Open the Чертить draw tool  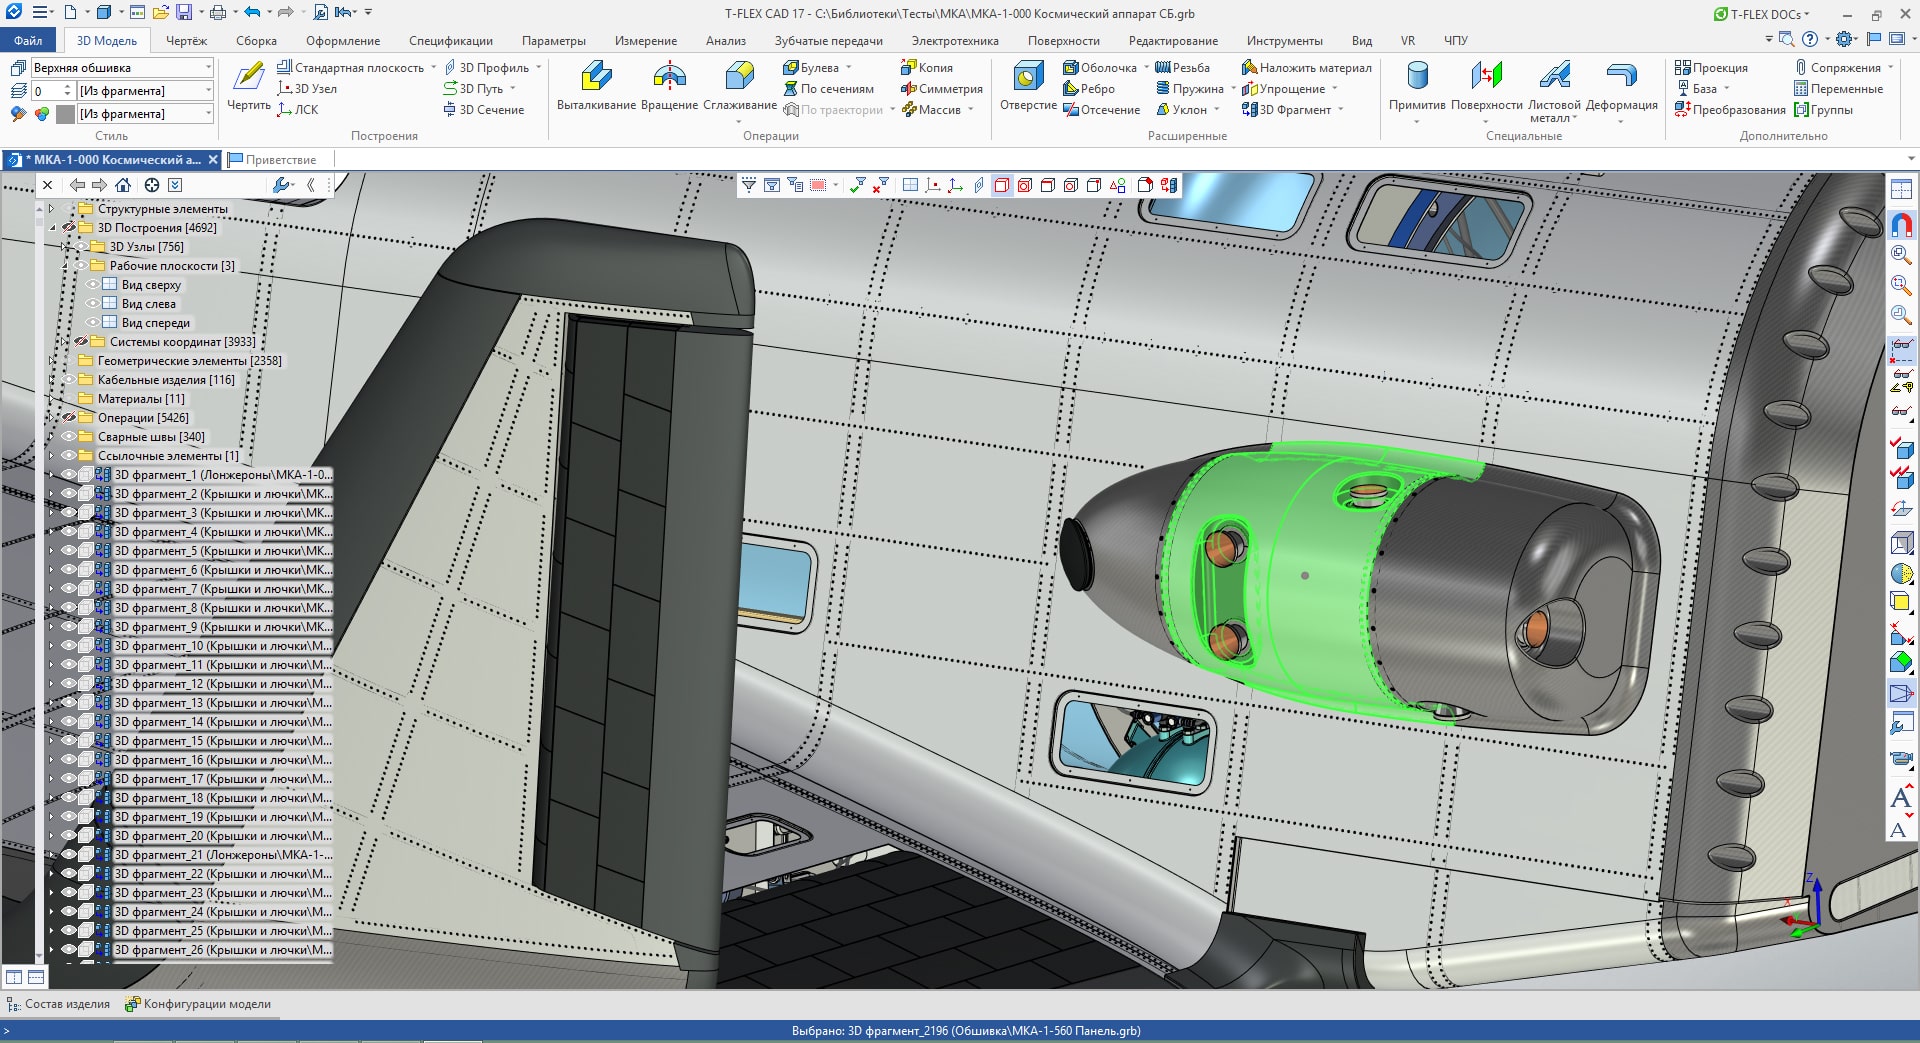pyautogui.click(x=249, y=86)
